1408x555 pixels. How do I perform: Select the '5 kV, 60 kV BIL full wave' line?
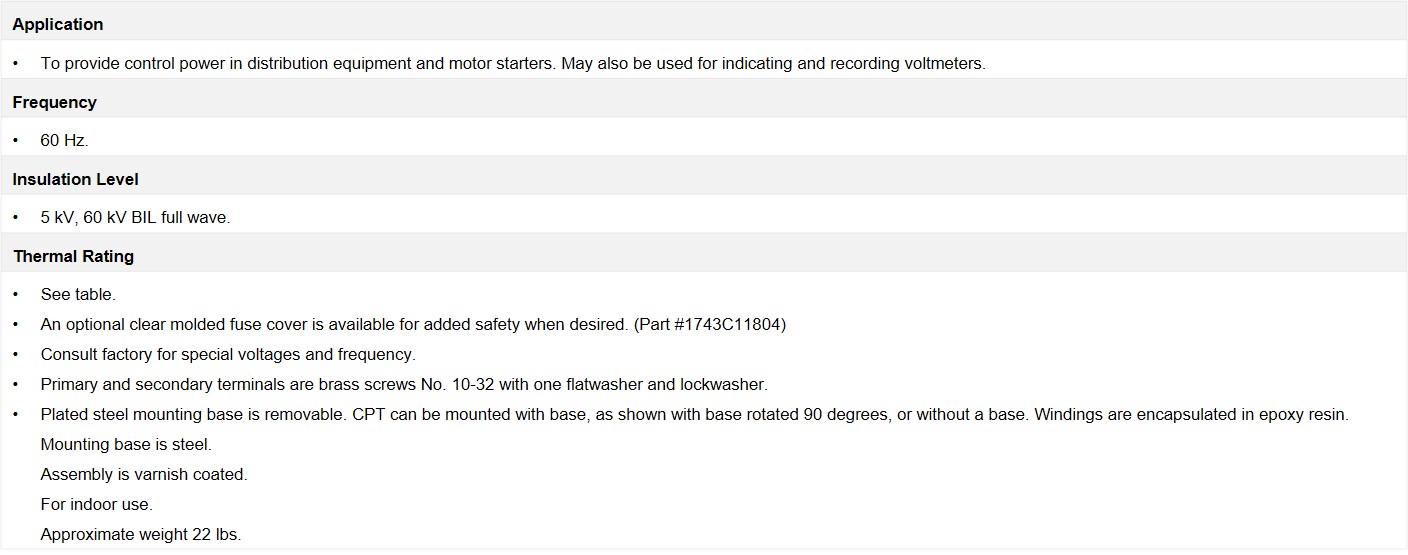point(135,217)
